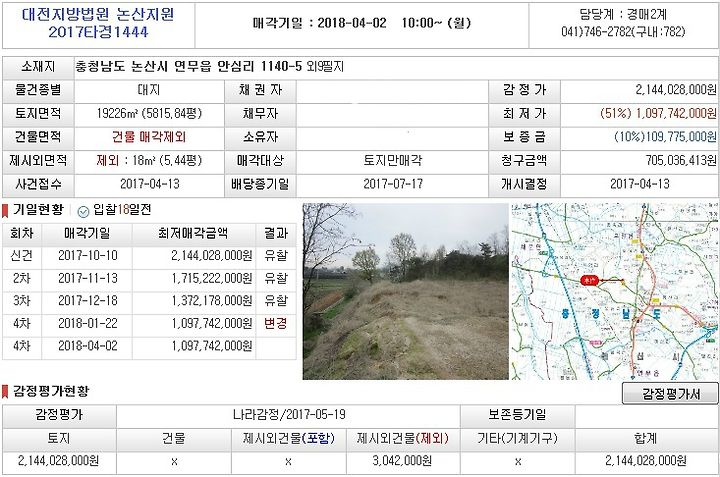Screen dimensions: 720x477
Task: Select the appraisal value 2,144,028,000원 beside 감정가
Action: [676, 90]
